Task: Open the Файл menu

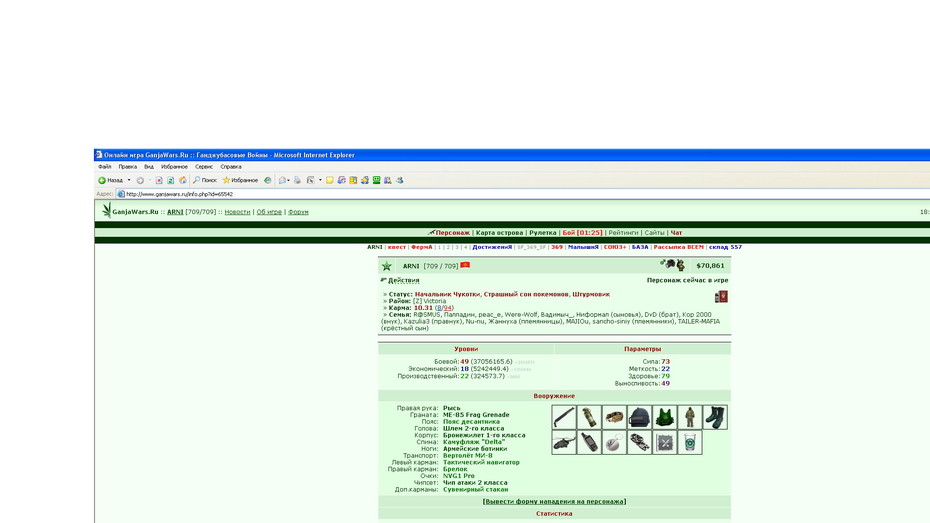Action: (105, 167)
